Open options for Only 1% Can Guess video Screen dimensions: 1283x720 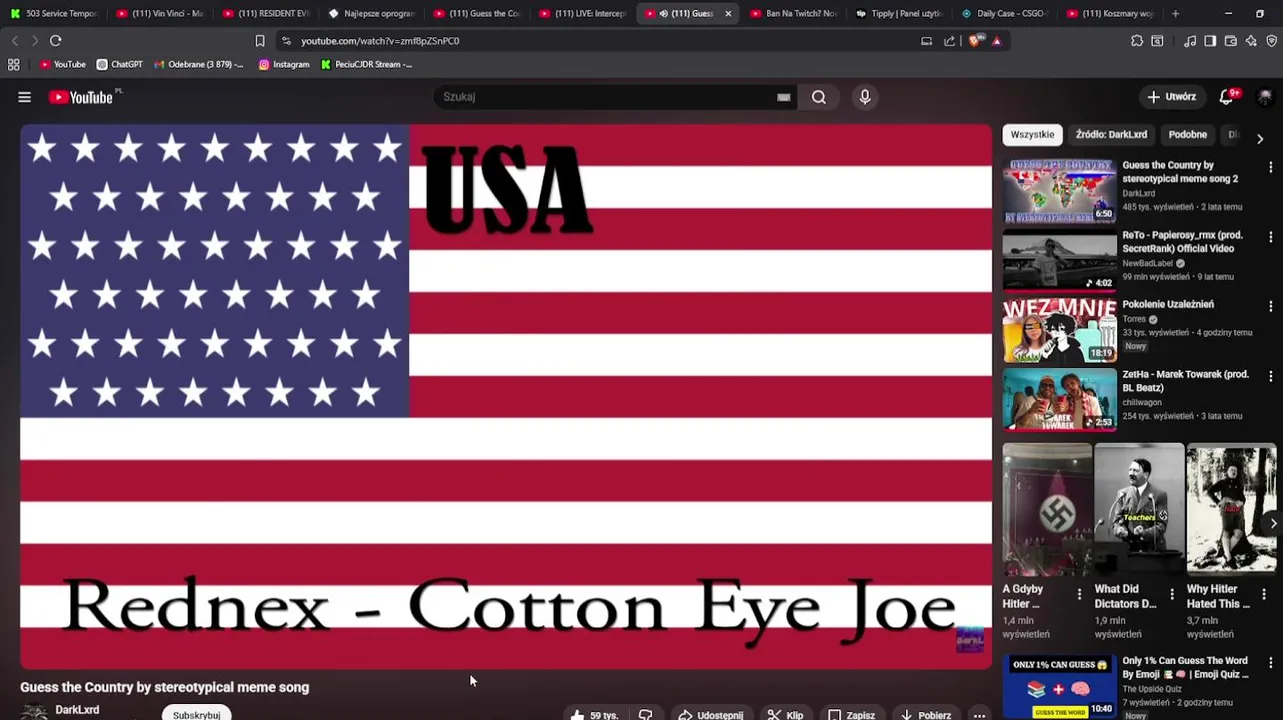(x=1270, y=664)
